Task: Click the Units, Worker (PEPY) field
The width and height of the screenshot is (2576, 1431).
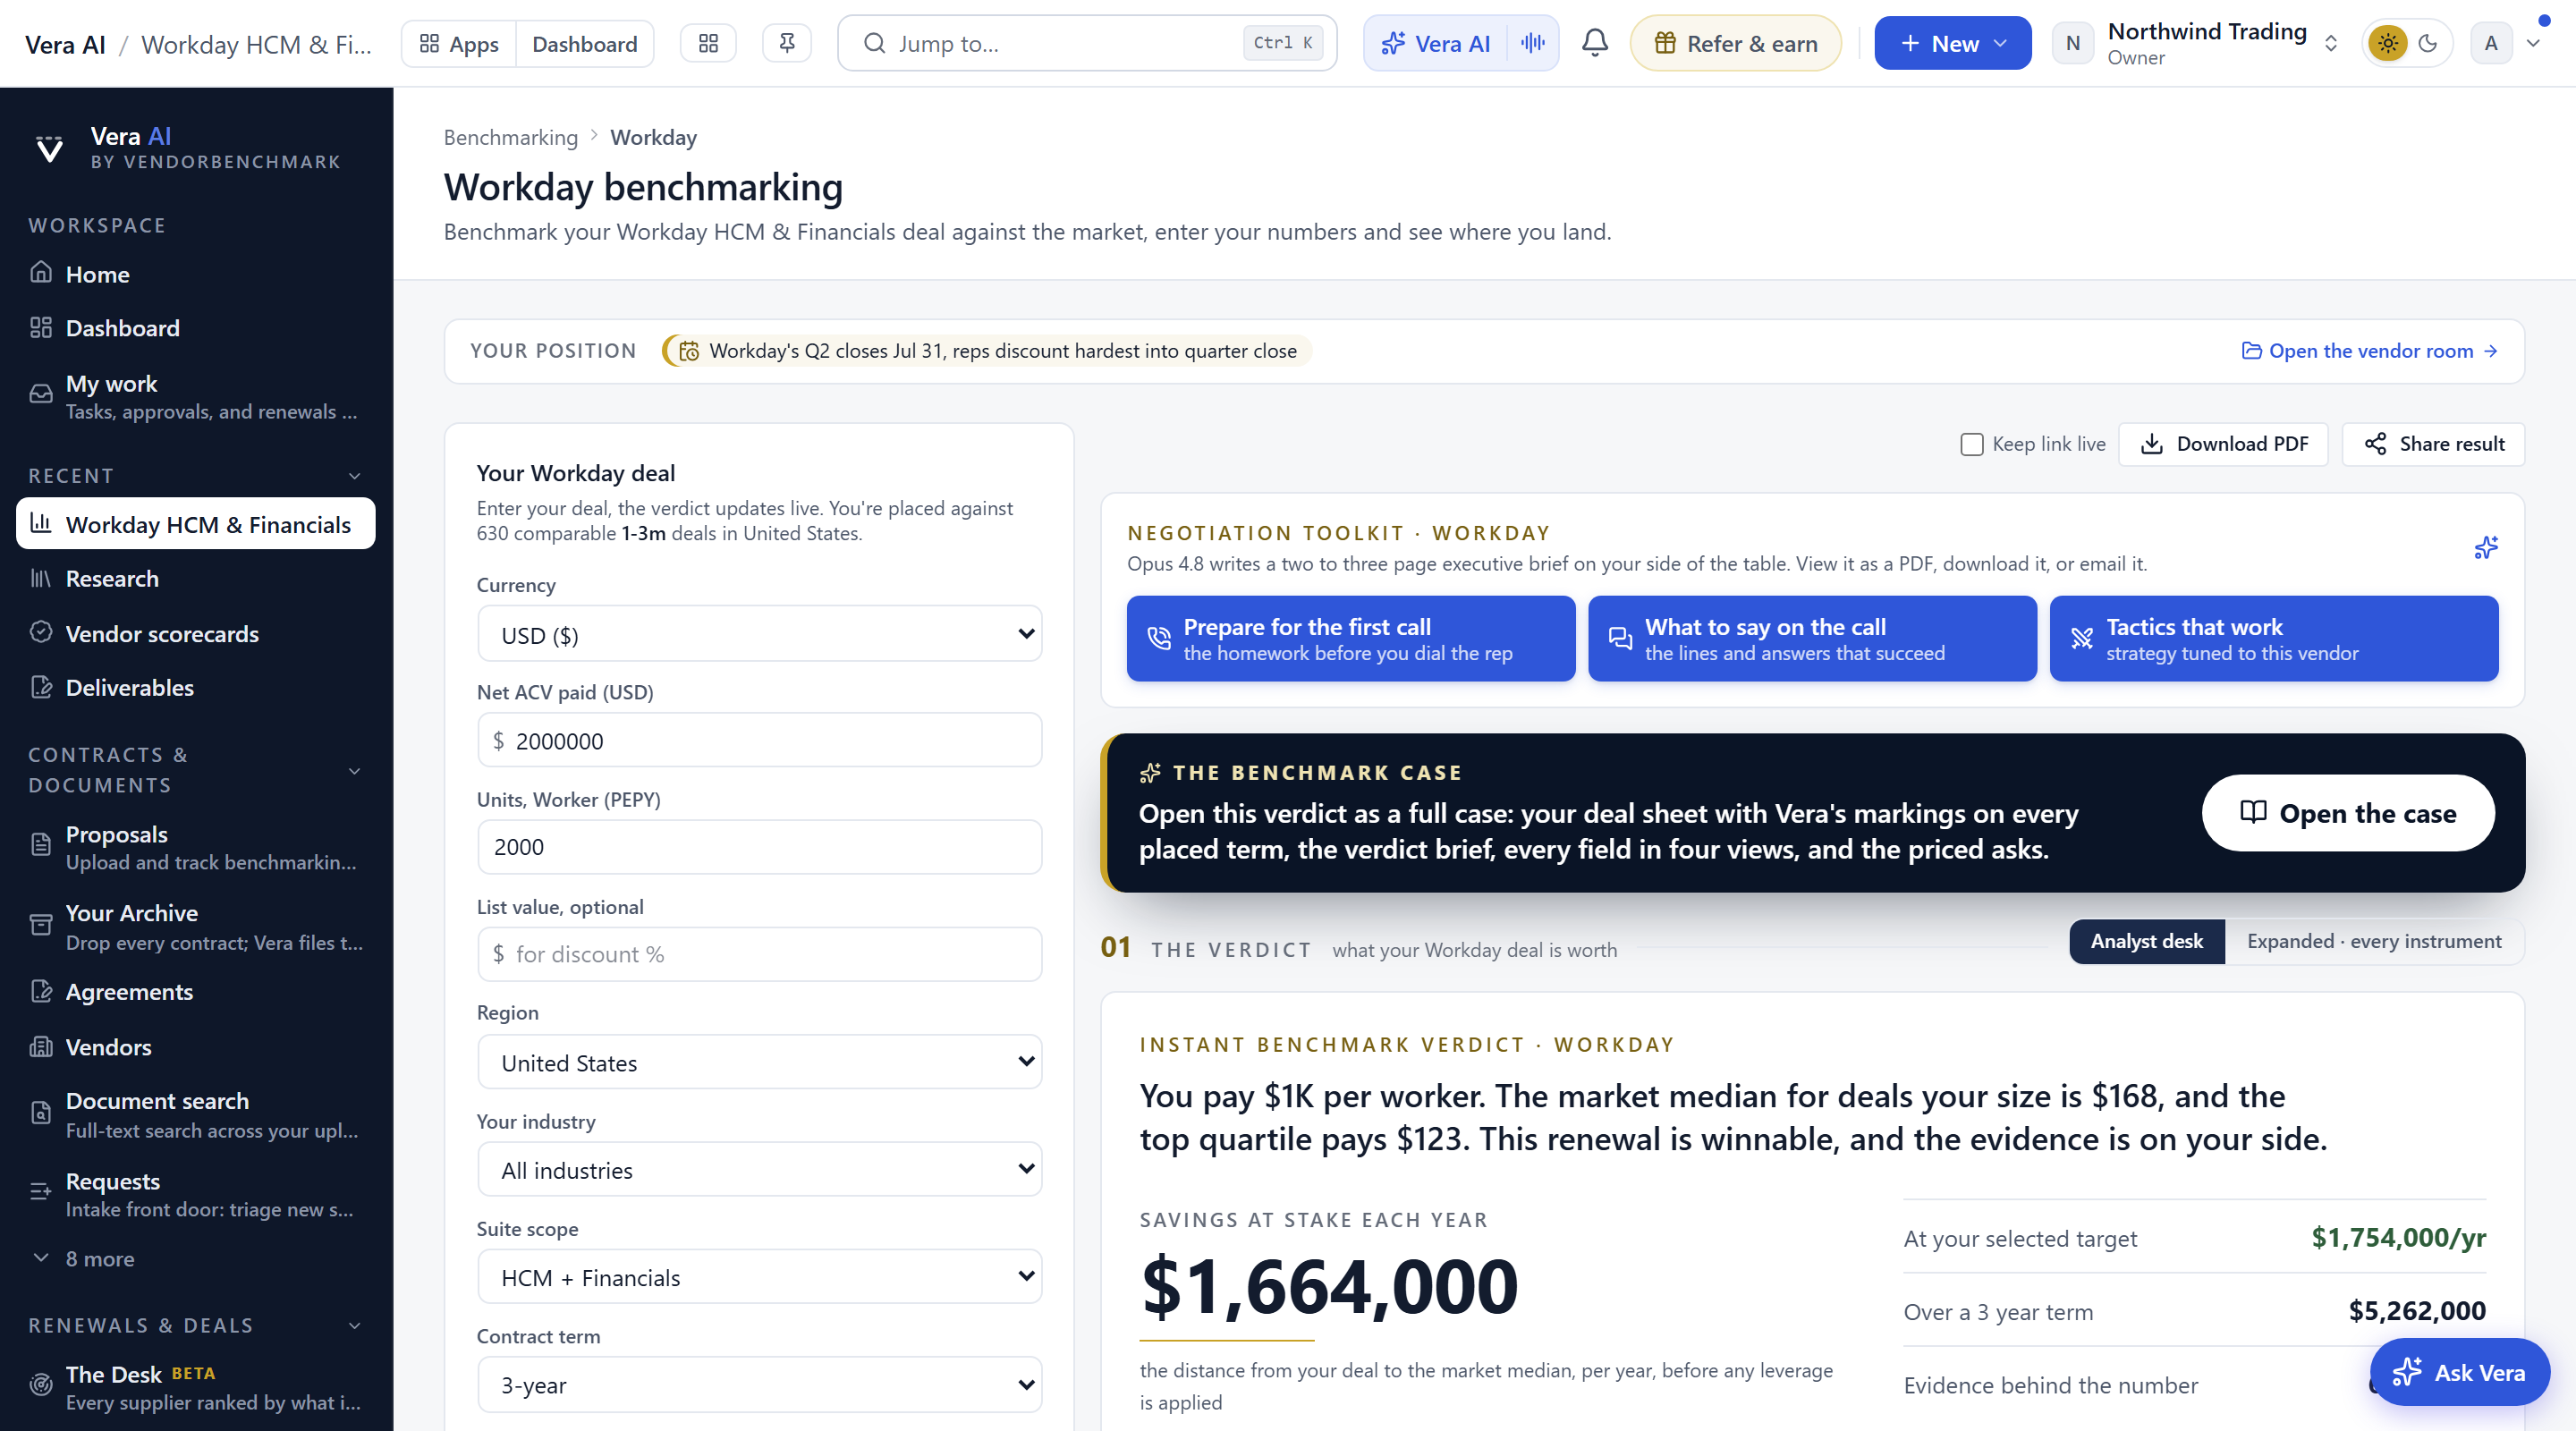Action: click(760, 847)
